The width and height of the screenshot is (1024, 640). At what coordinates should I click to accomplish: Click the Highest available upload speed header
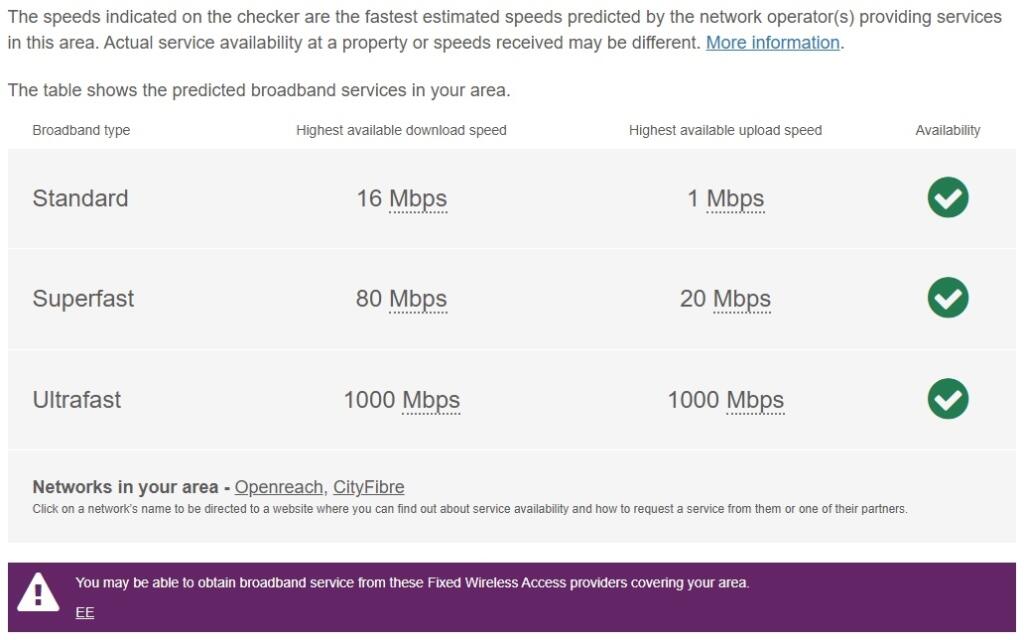pos(725,130)
